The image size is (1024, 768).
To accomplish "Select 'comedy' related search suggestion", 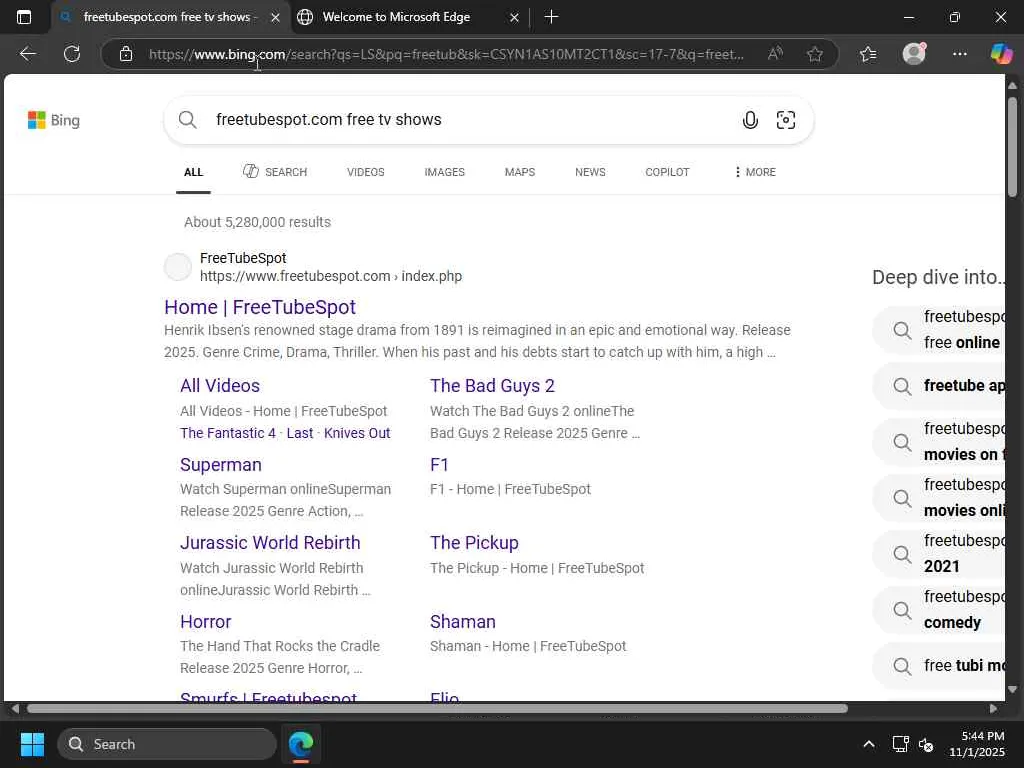I will (939, 610).
